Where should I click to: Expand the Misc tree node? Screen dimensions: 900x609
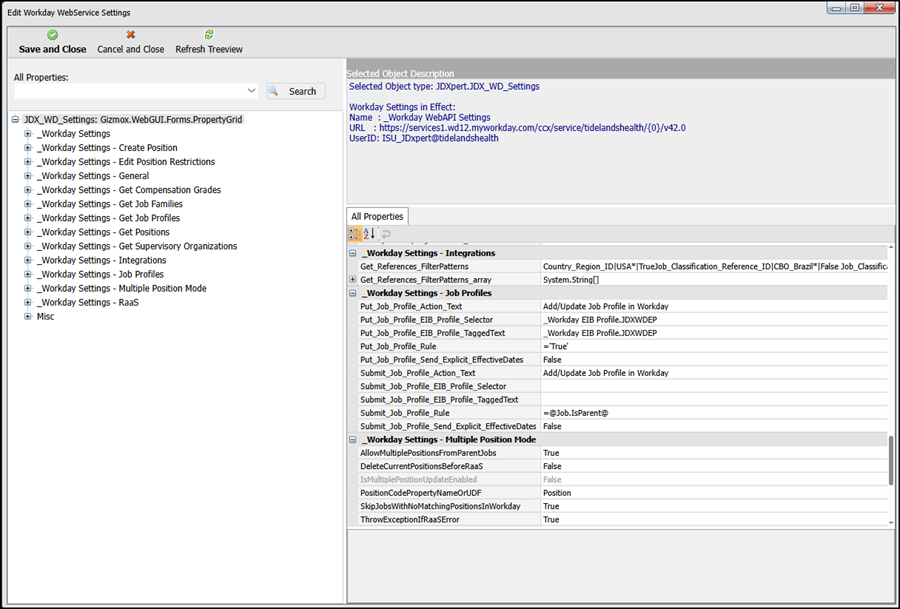pyautogui.click(x=28, y=316)
